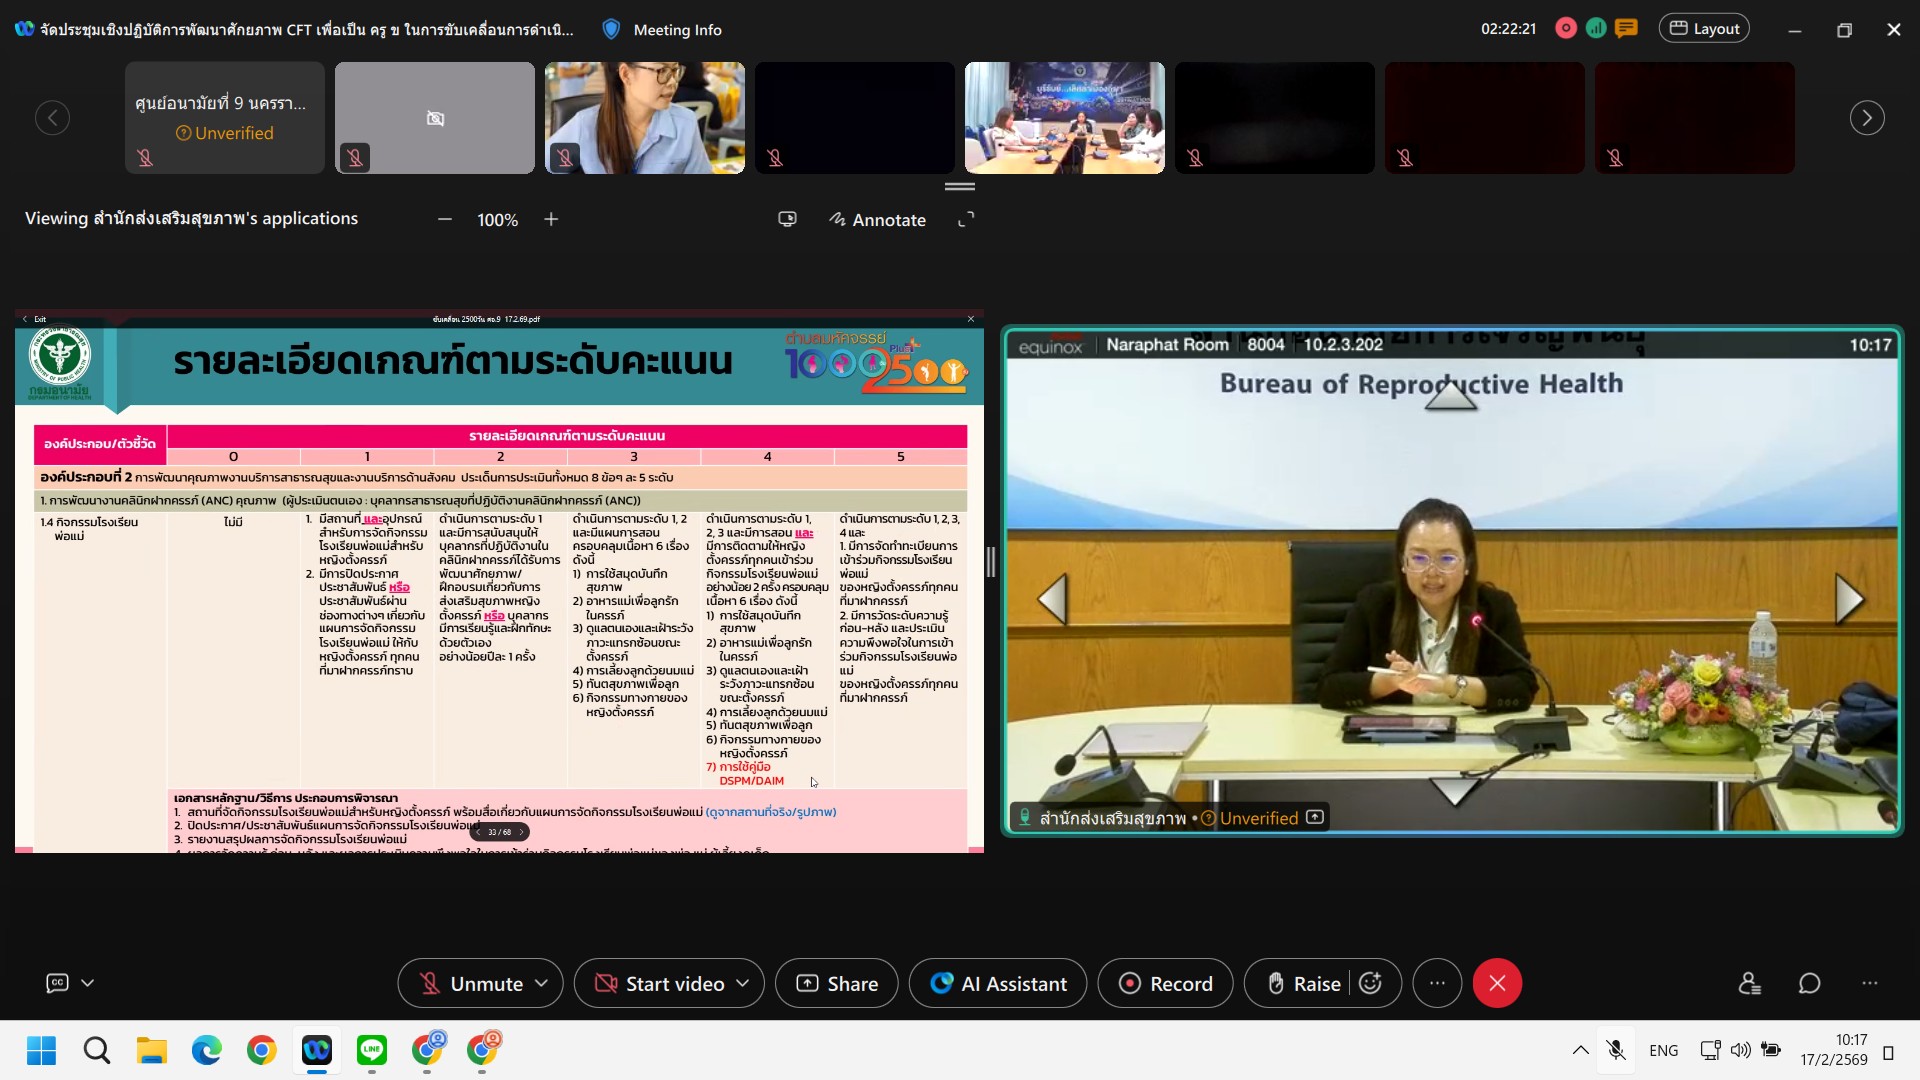Open AI Assistant
The image size is (1920, 1080).
(x=999, y=984)
